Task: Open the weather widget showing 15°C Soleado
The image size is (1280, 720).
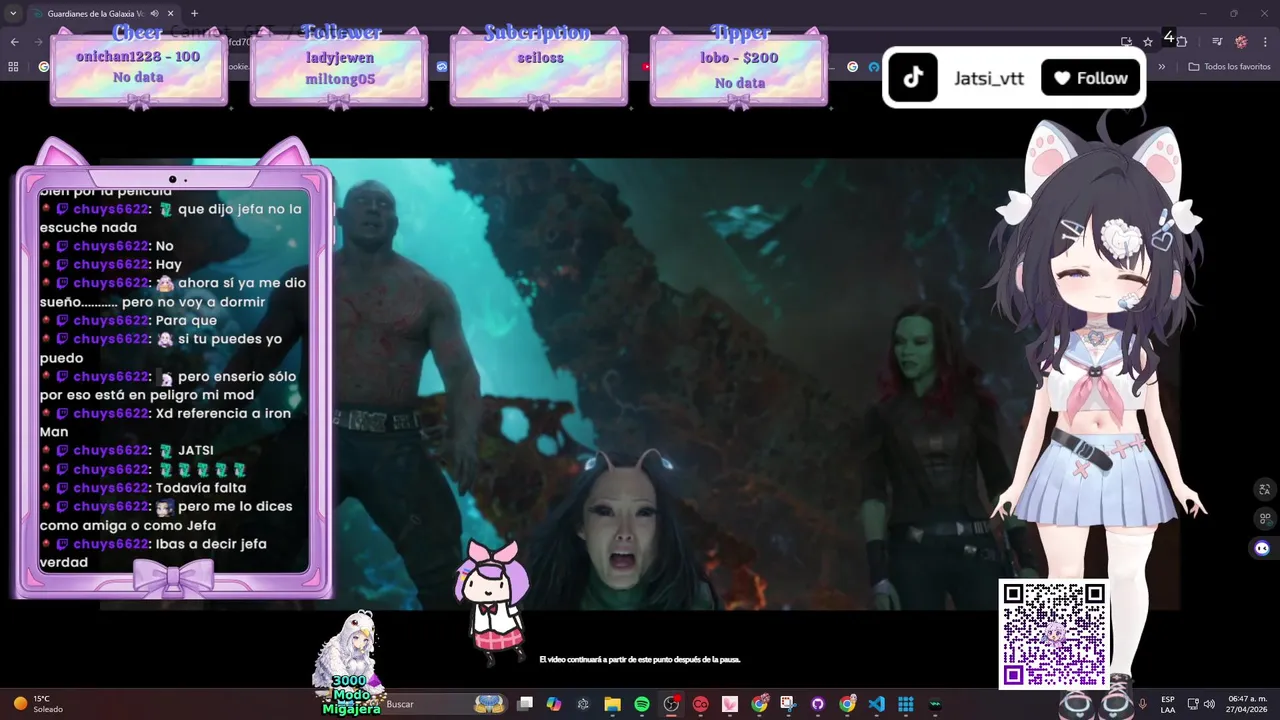Action: pos(38,704)
